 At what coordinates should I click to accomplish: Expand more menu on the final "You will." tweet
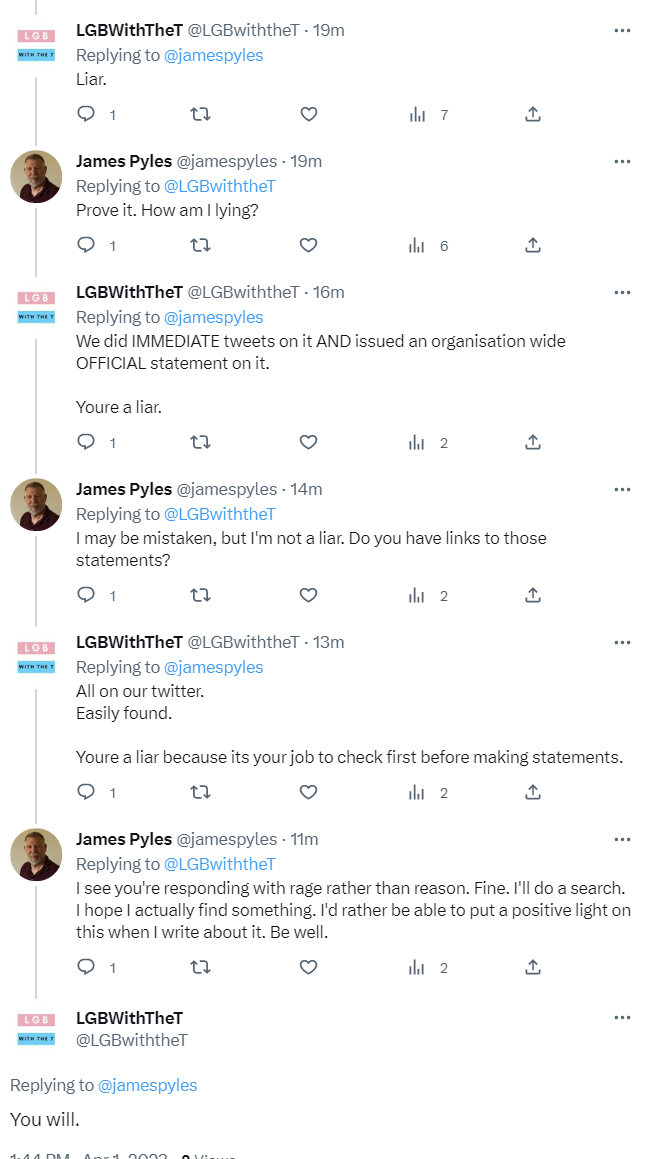pos(622,1017)
